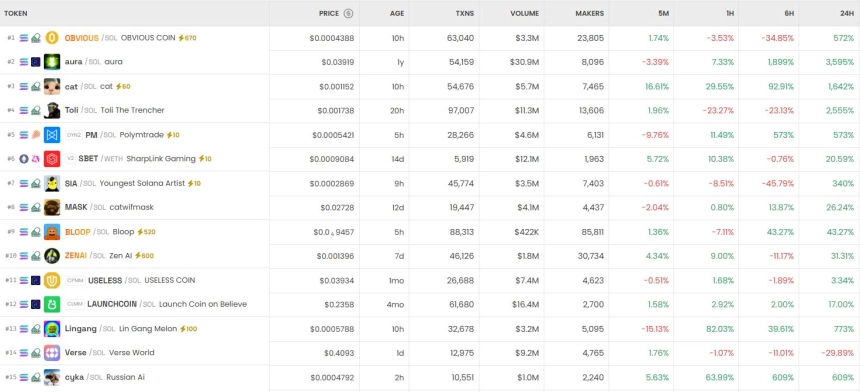Open the aura token green logo
This screenshot has height=392, width=860.
tap(52, 62)
